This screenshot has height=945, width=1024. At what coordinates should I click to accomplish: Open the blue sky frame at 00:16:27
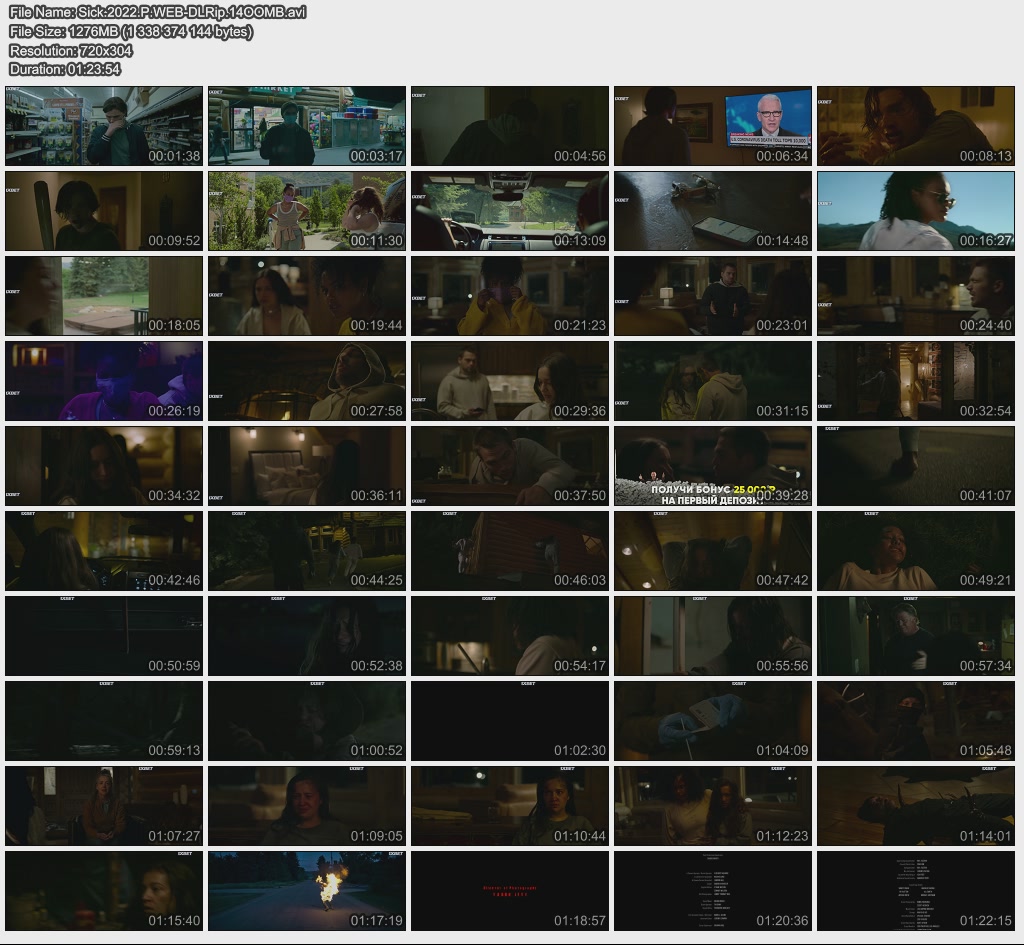coord(916,211)
